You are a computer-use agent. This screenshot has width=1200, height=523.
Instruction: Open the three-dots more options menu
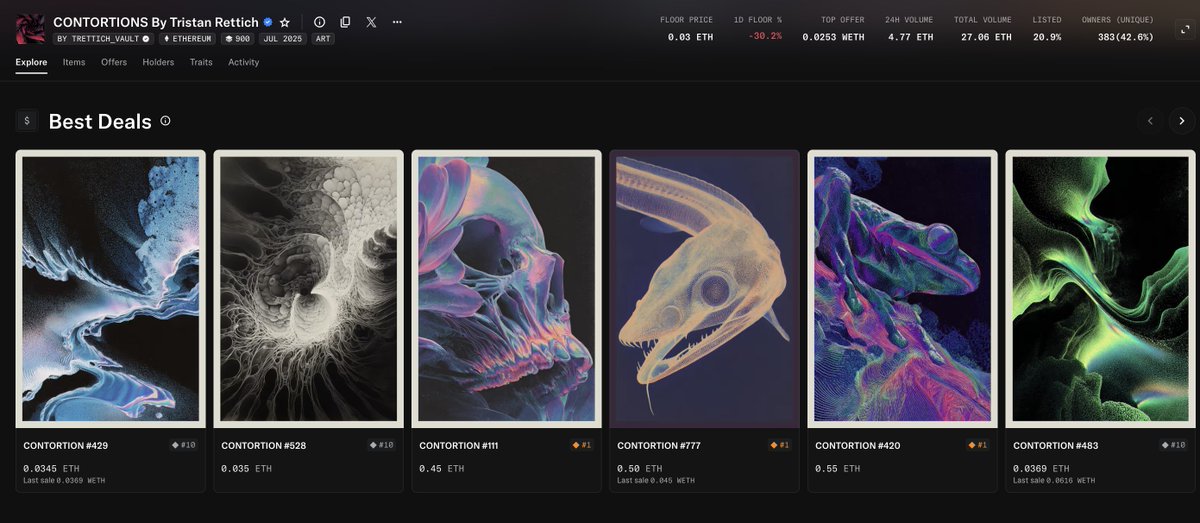(x=397, y=22)
